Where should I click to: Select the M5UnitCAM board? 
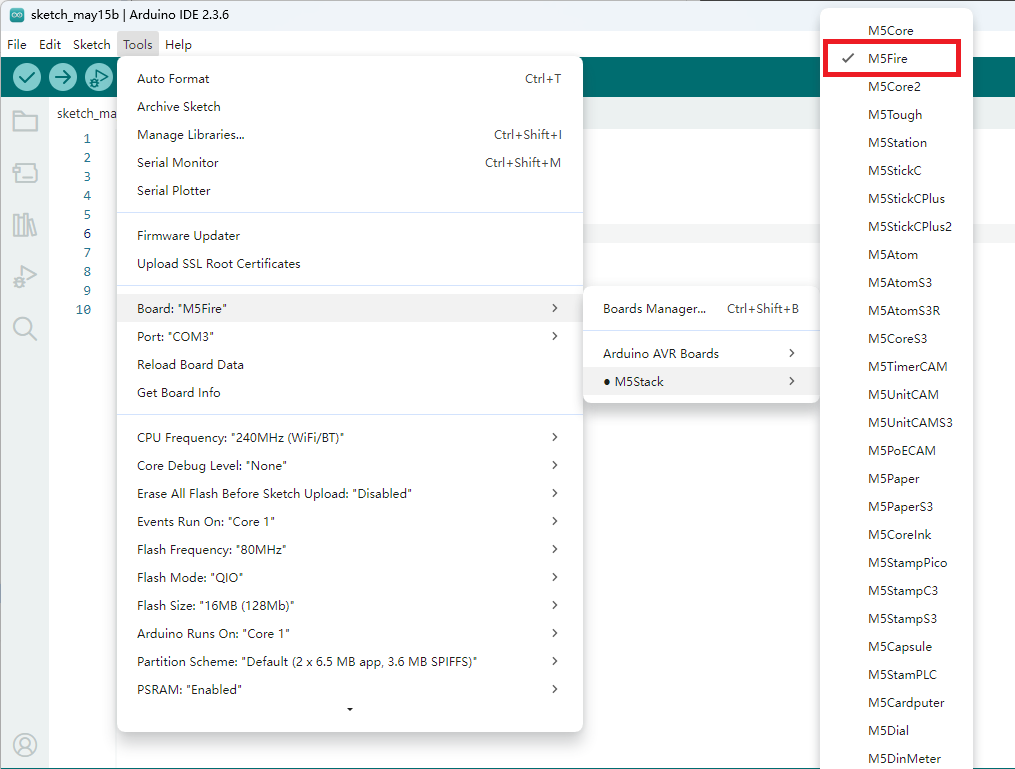pos(897,395)
